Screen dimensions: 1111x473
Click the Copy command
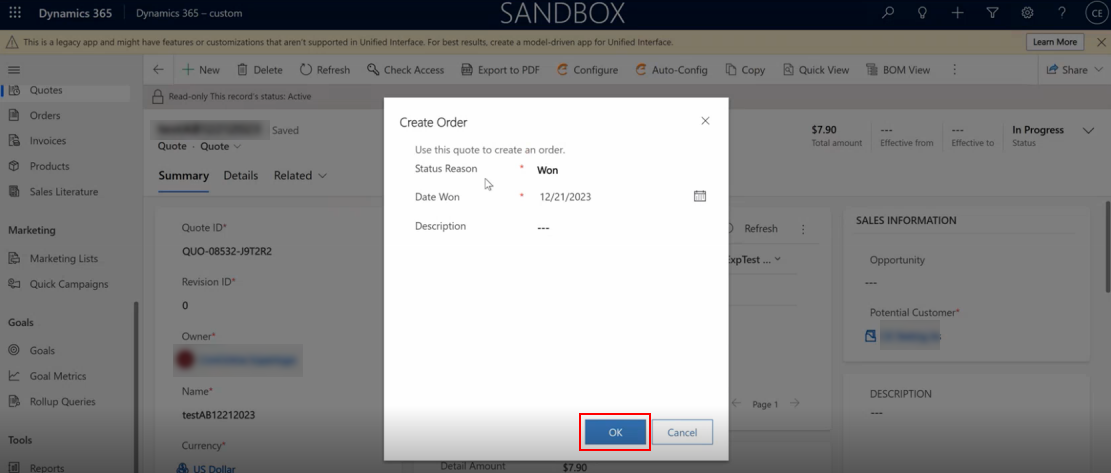[745, 70]
